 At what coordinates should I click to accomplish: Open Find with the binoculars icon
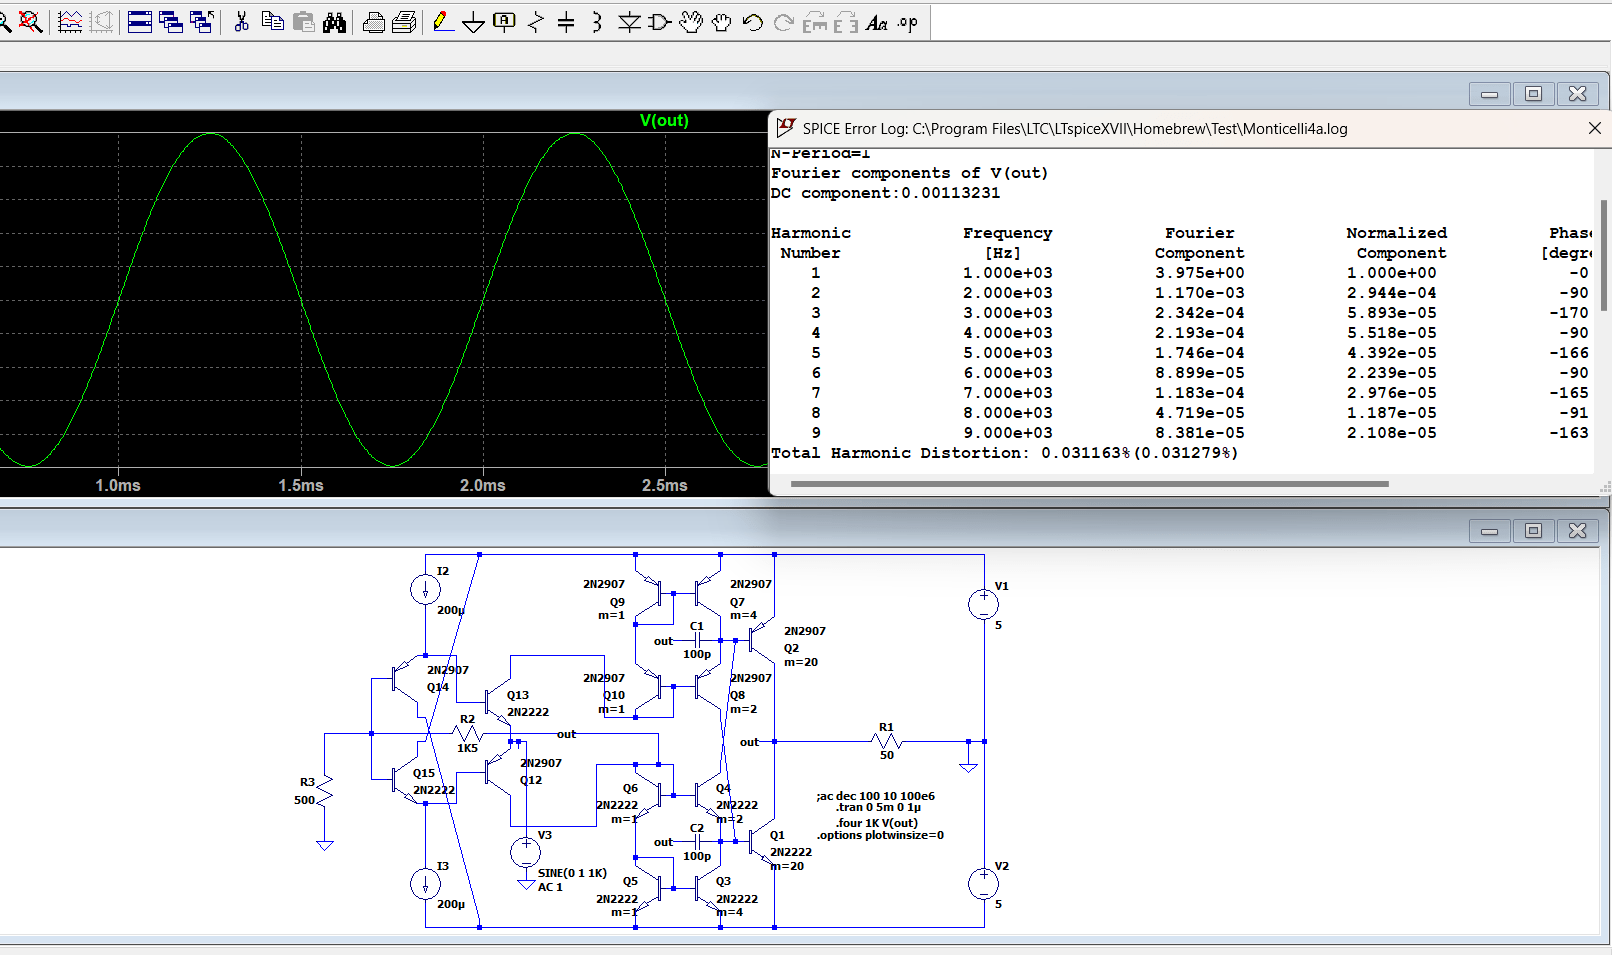pos(335,22)
